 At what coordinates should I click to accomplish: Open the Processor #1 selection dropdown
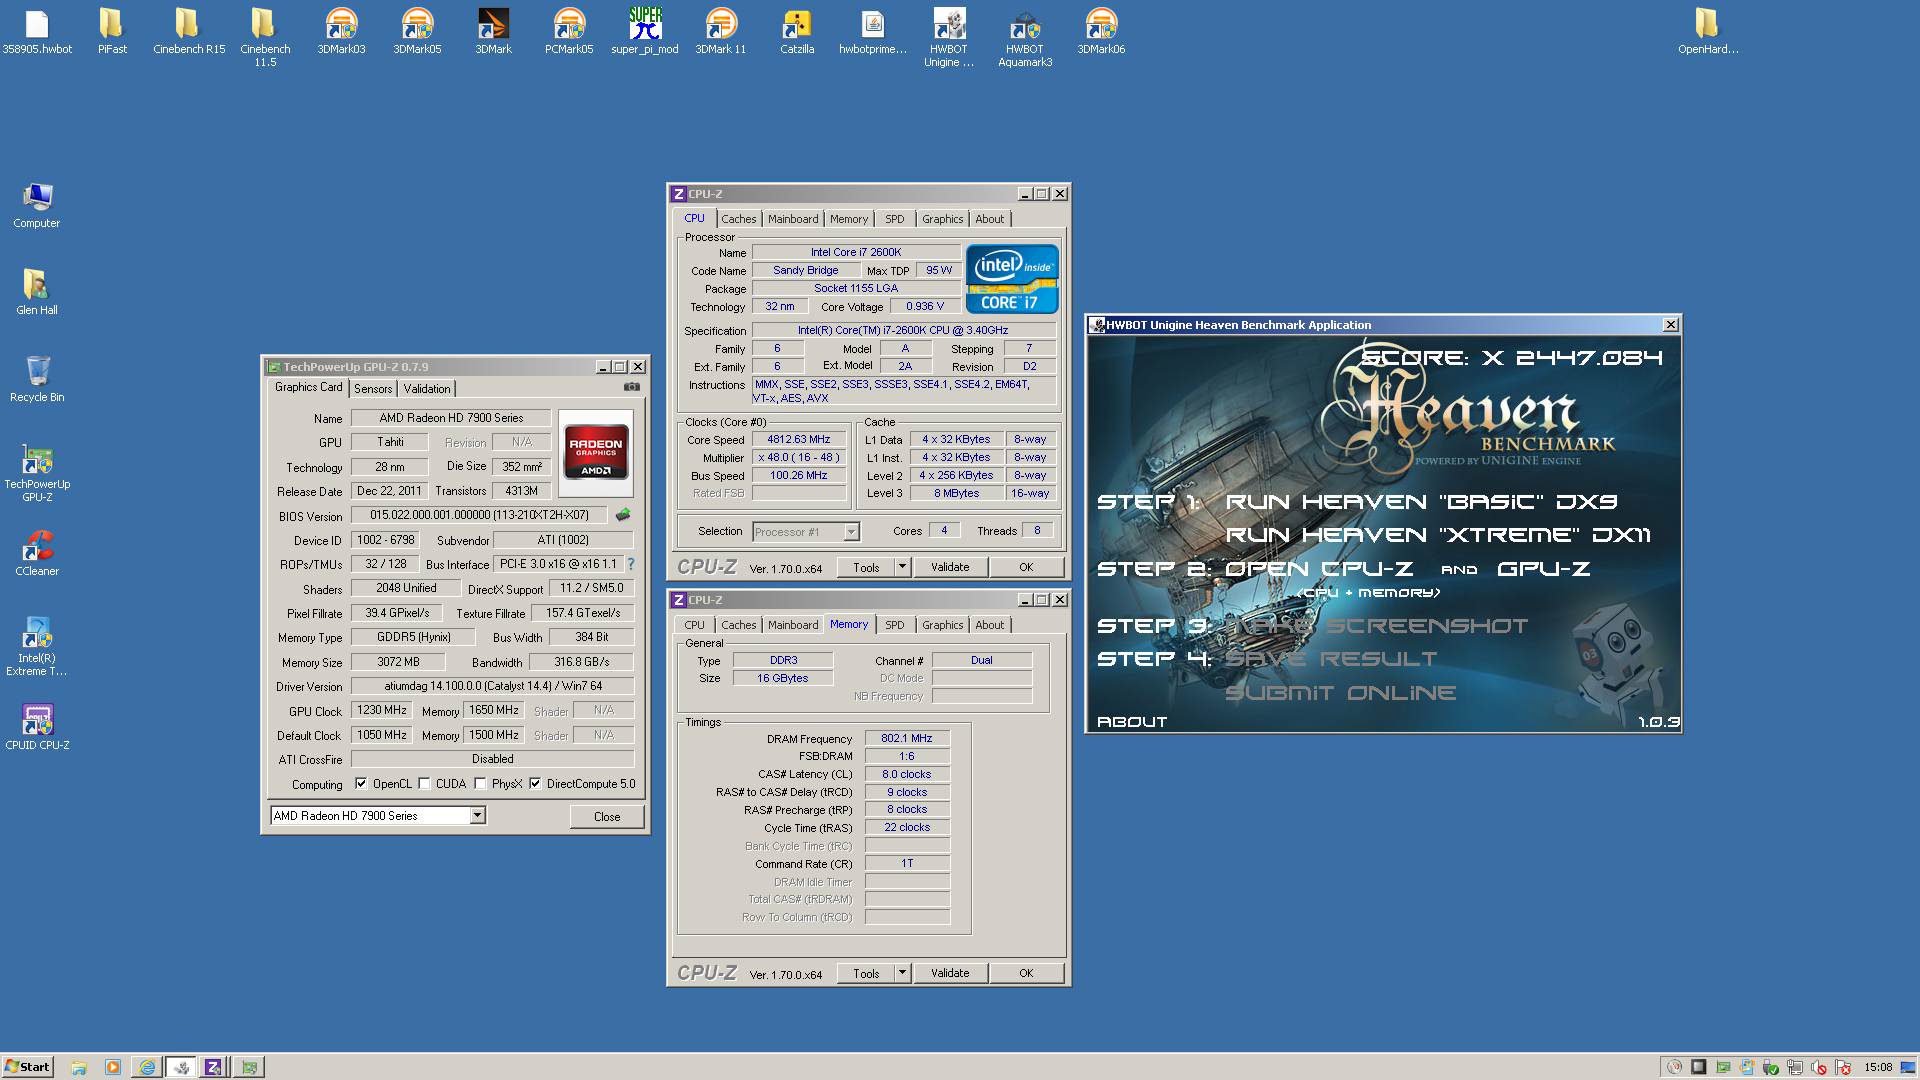coord(805,532)
